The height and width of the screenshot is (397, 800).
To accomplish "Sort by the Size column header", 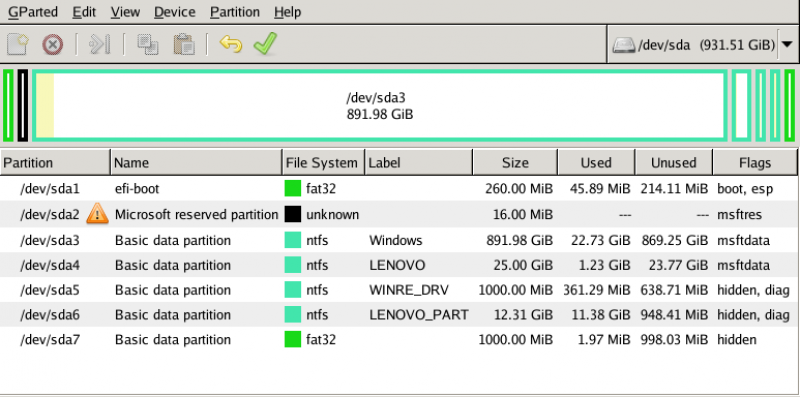I will click(x=515, y=163).
